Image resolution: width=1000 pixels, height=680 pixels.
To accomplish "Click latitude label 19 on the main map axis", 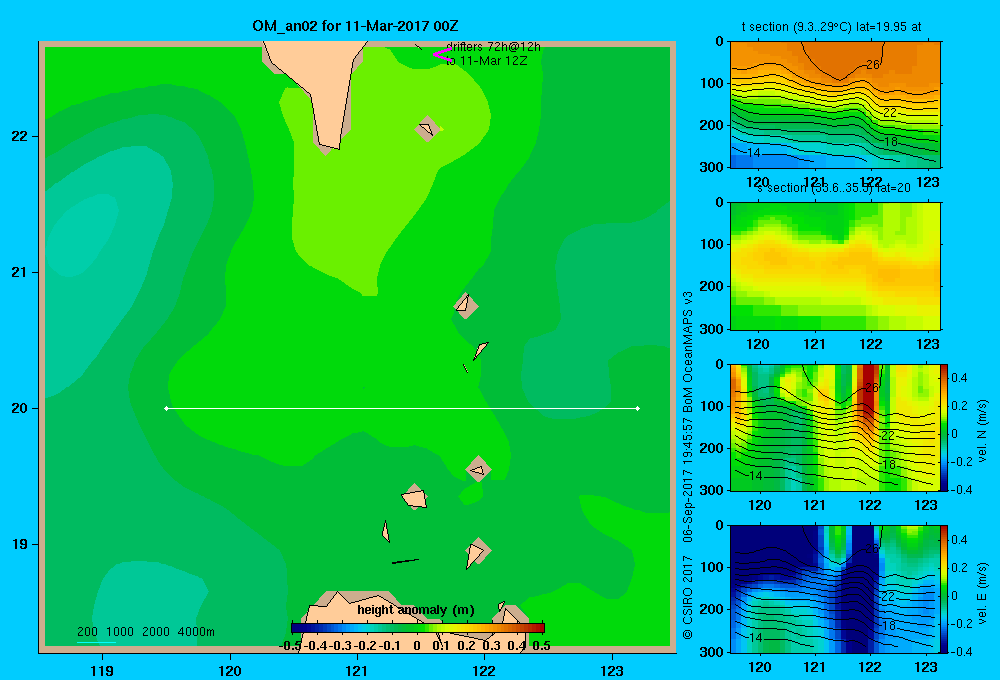I will [x=20, y=544].
